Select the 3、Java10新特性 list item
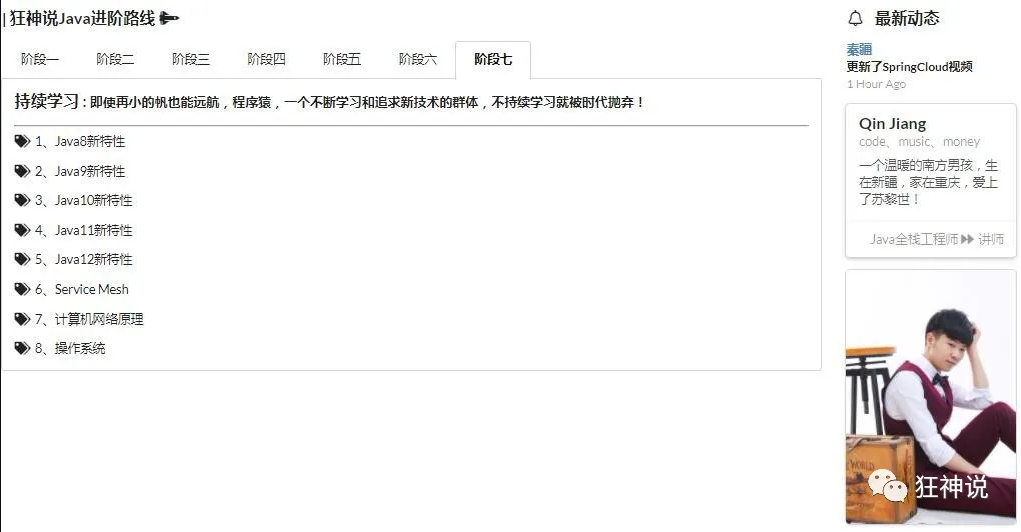The height and width of the screenshot is (532, 1021). click(x=83, y=200)
